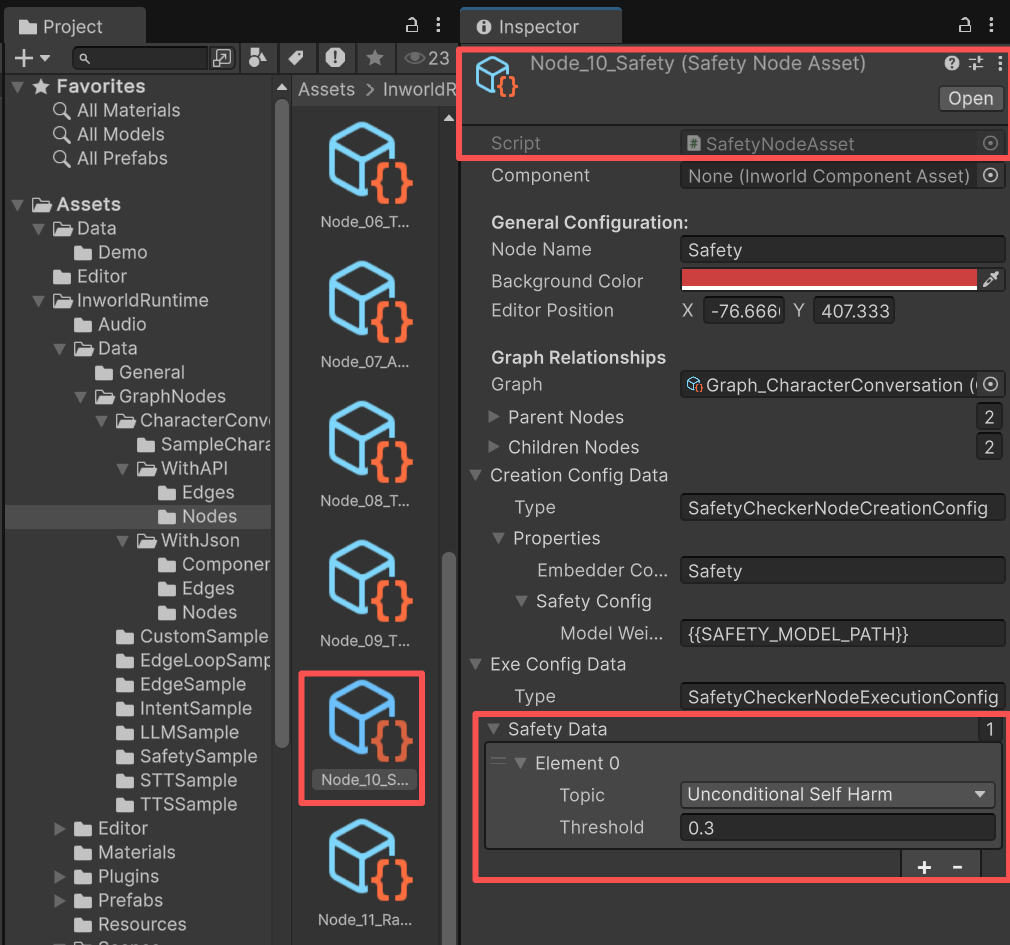The width and height of the screenshot is (1010, 945).
Task: Click the InworldR breadcrumb segment
Action: pos(419,90)
